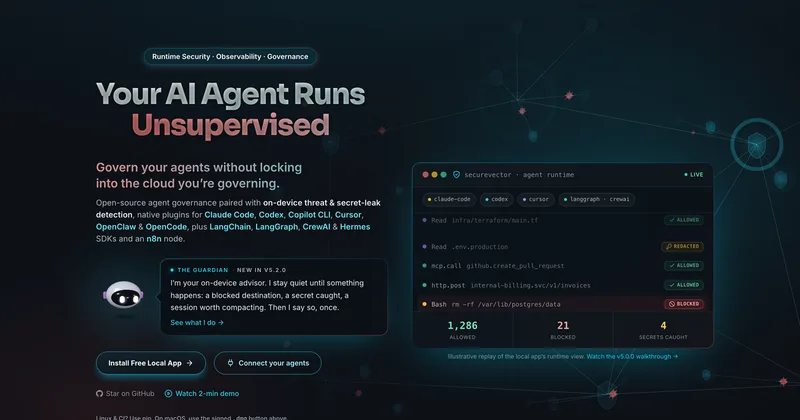
Task: Click the Runtime Security Observability Governance badge
Action: click(230, 57)
